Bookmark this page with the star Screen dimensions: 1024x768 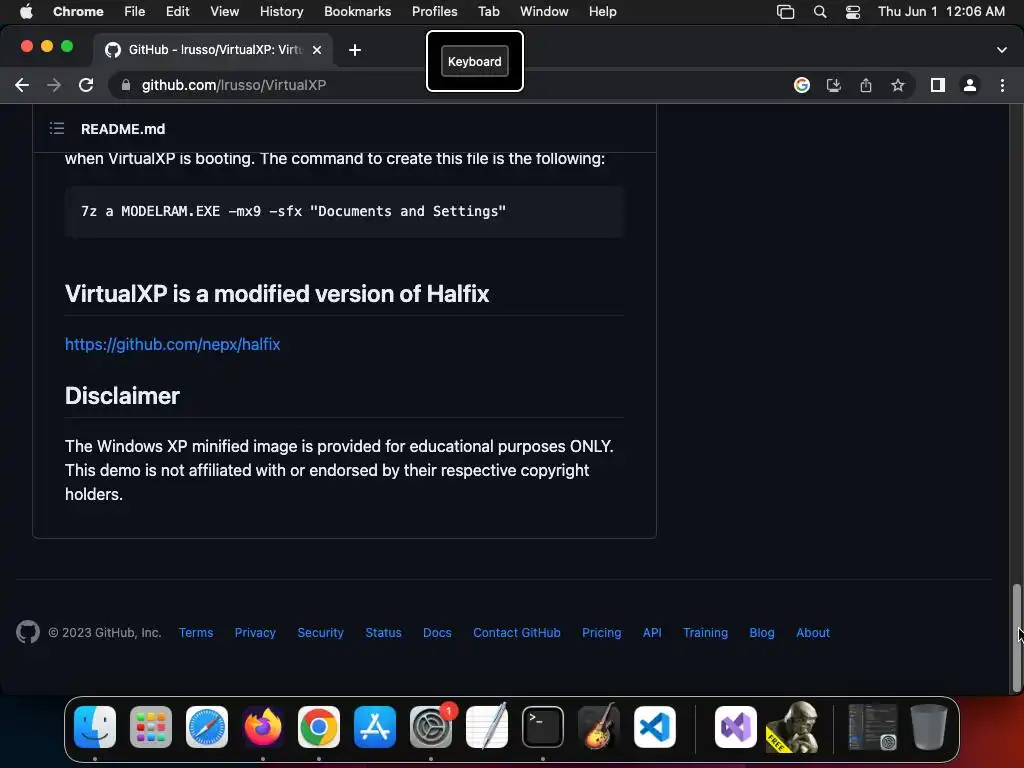898,85
